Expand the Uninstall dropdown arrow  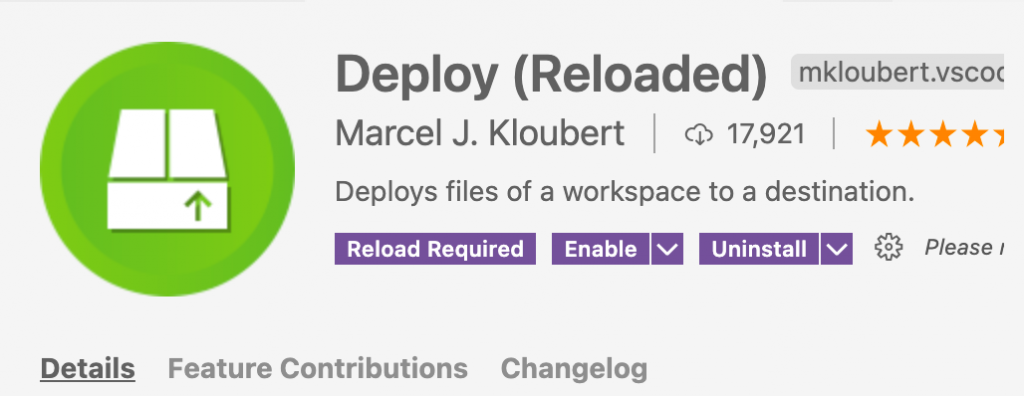tap(837, 249)
